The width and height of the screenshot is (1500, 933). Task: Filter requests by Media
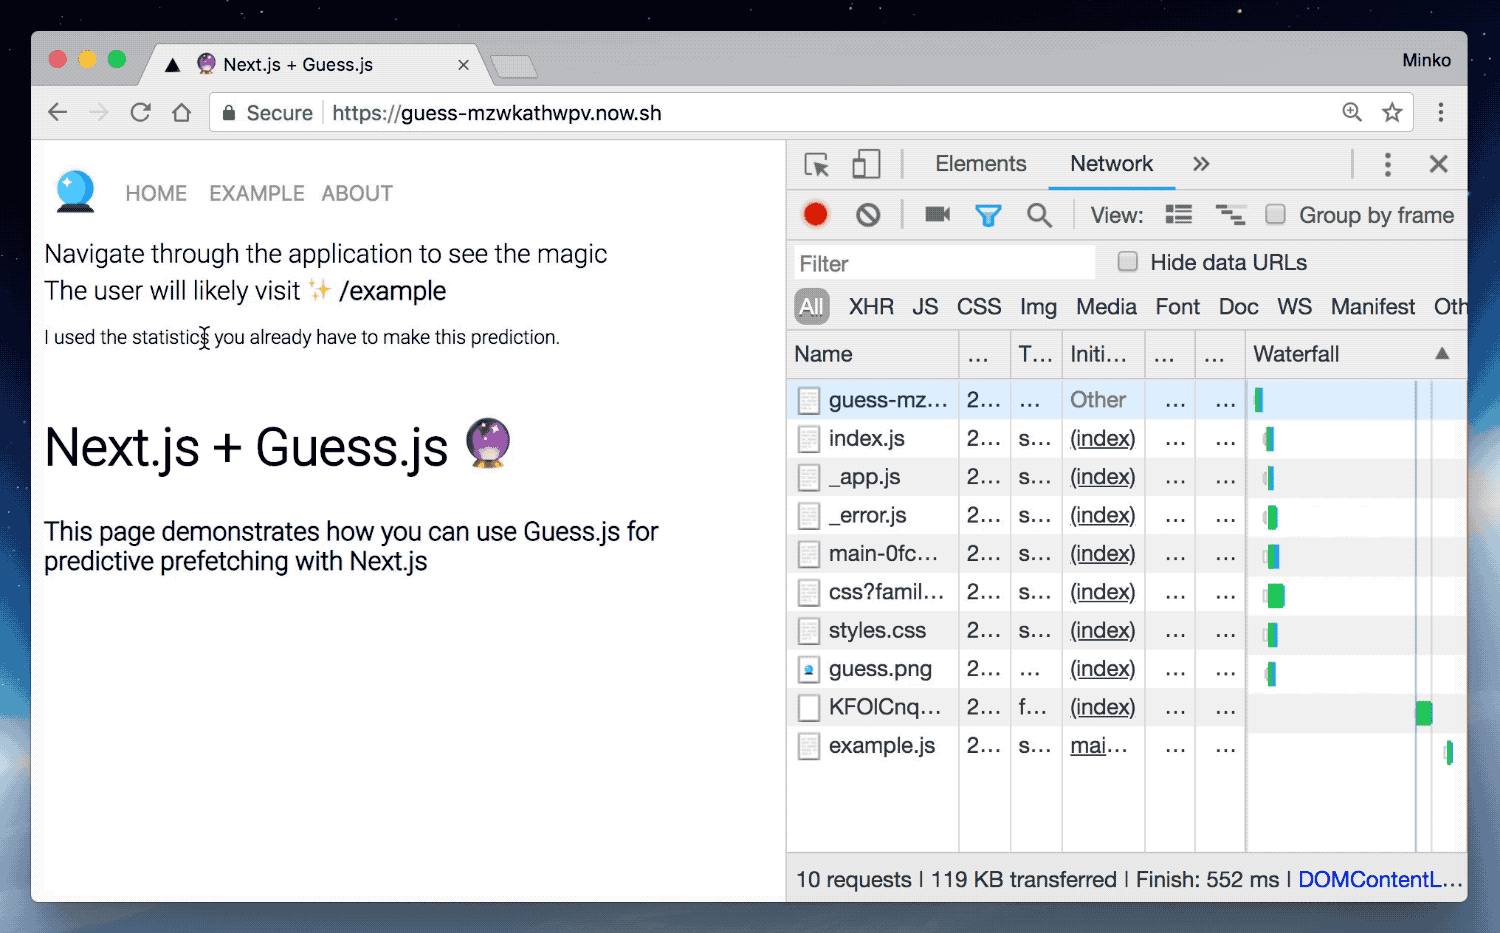(1106, 307)
